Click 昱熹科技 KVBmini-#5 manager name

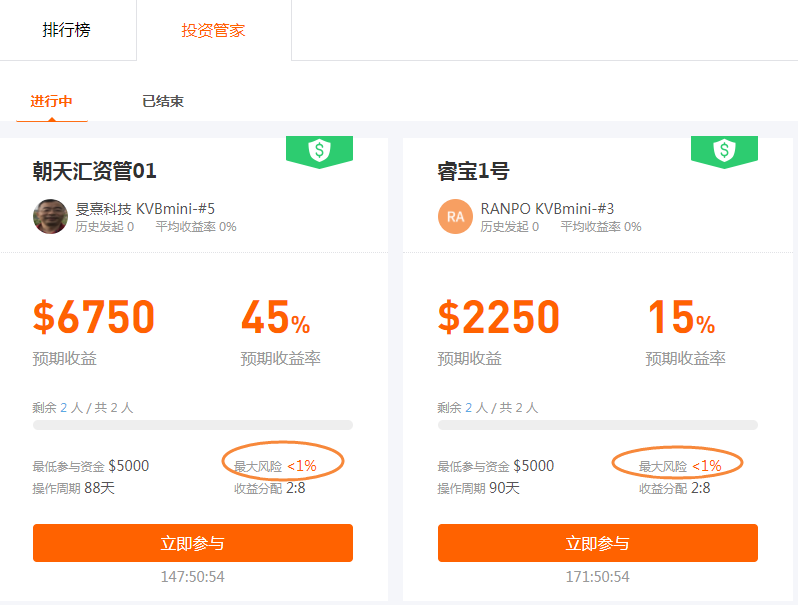(145, 209)
